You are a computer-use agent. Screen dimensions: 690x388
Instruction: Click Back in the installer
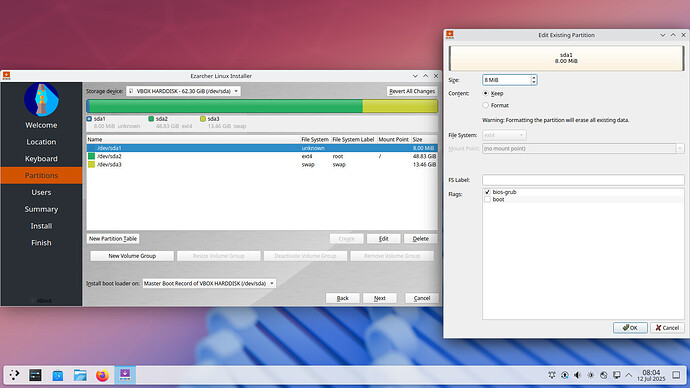(x=343, y=298)
